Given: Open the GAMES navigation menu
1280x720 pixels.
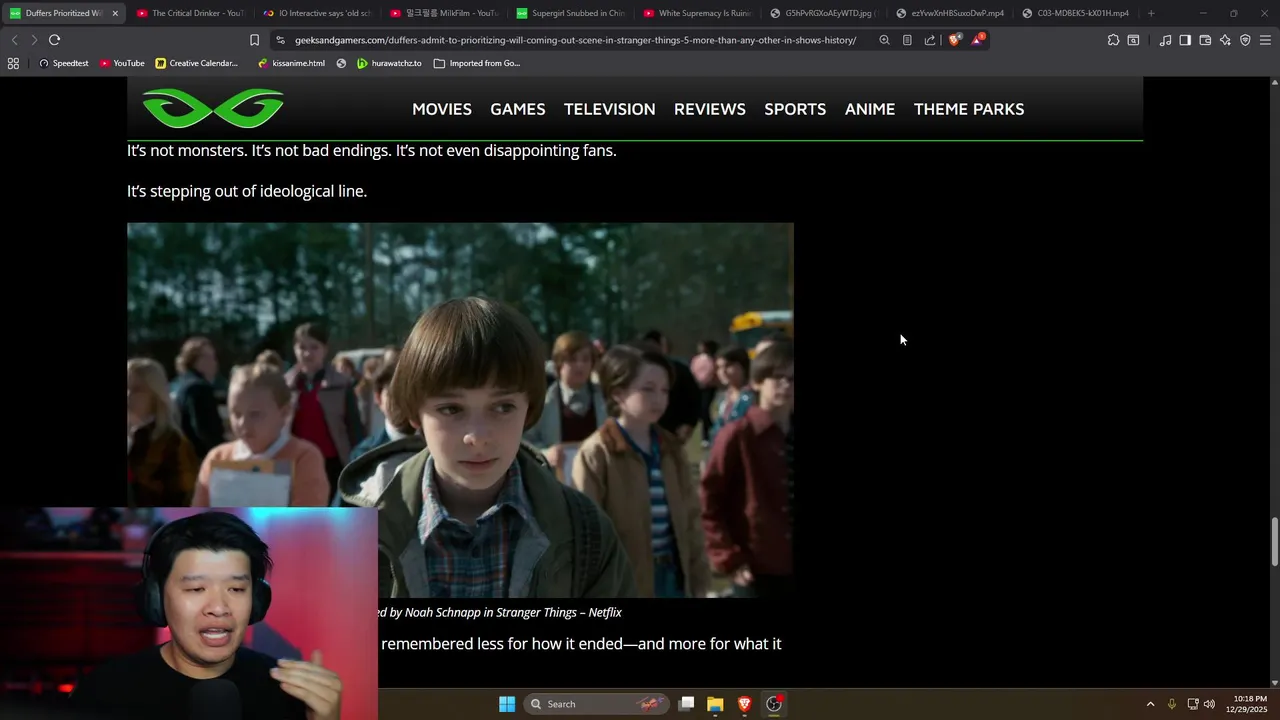Looking at the screenshot, I should coord(518,109).
